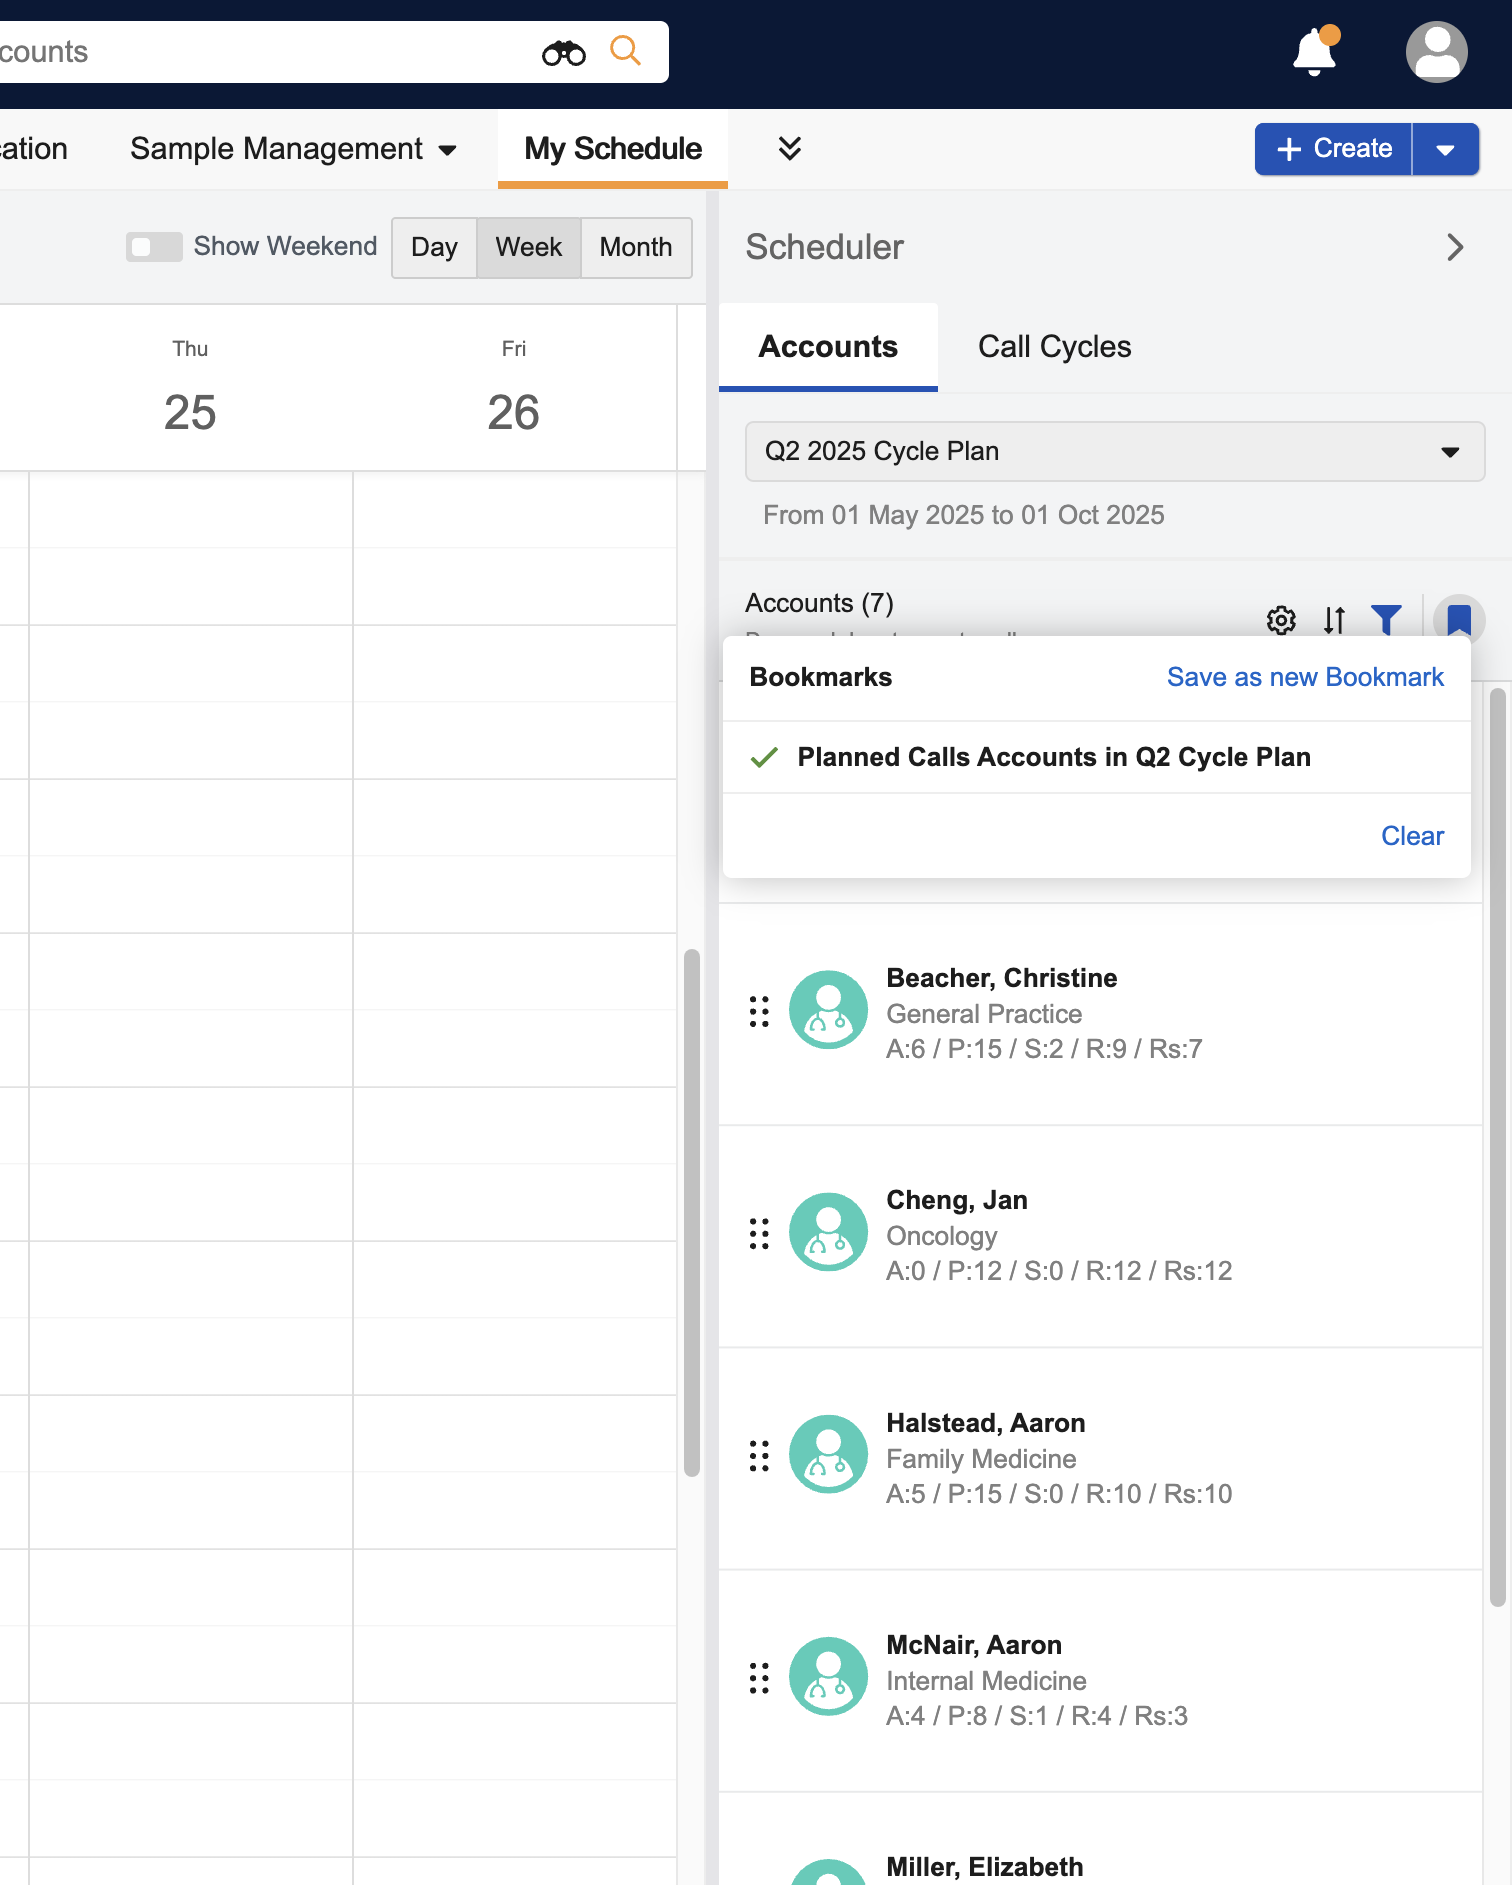This screenshot has height=1885, width=1512.
Task: Click the orange magnifying glass search icon
Action: point(625,50)
